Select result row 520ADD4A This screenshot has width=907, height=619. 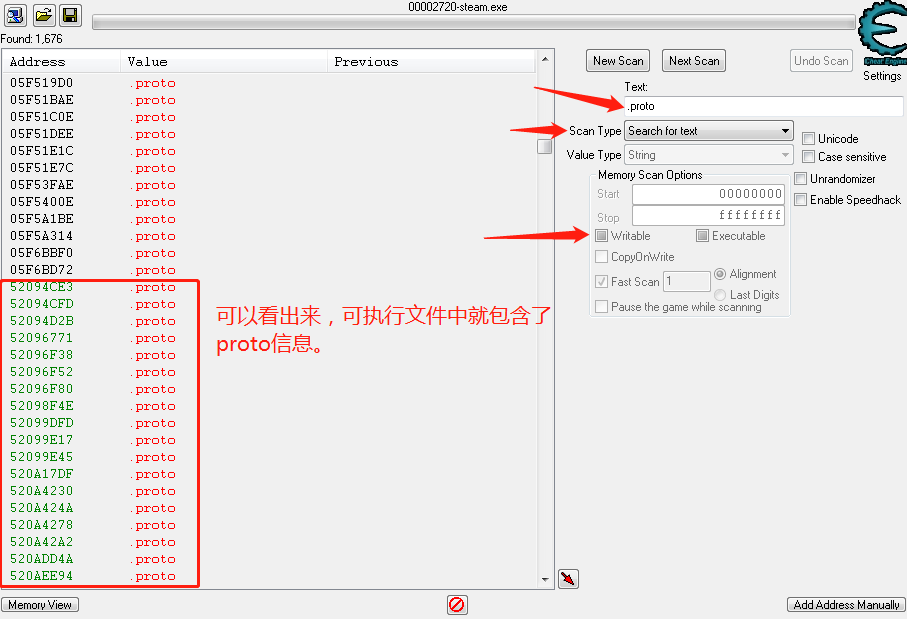[x=269, y=559]
